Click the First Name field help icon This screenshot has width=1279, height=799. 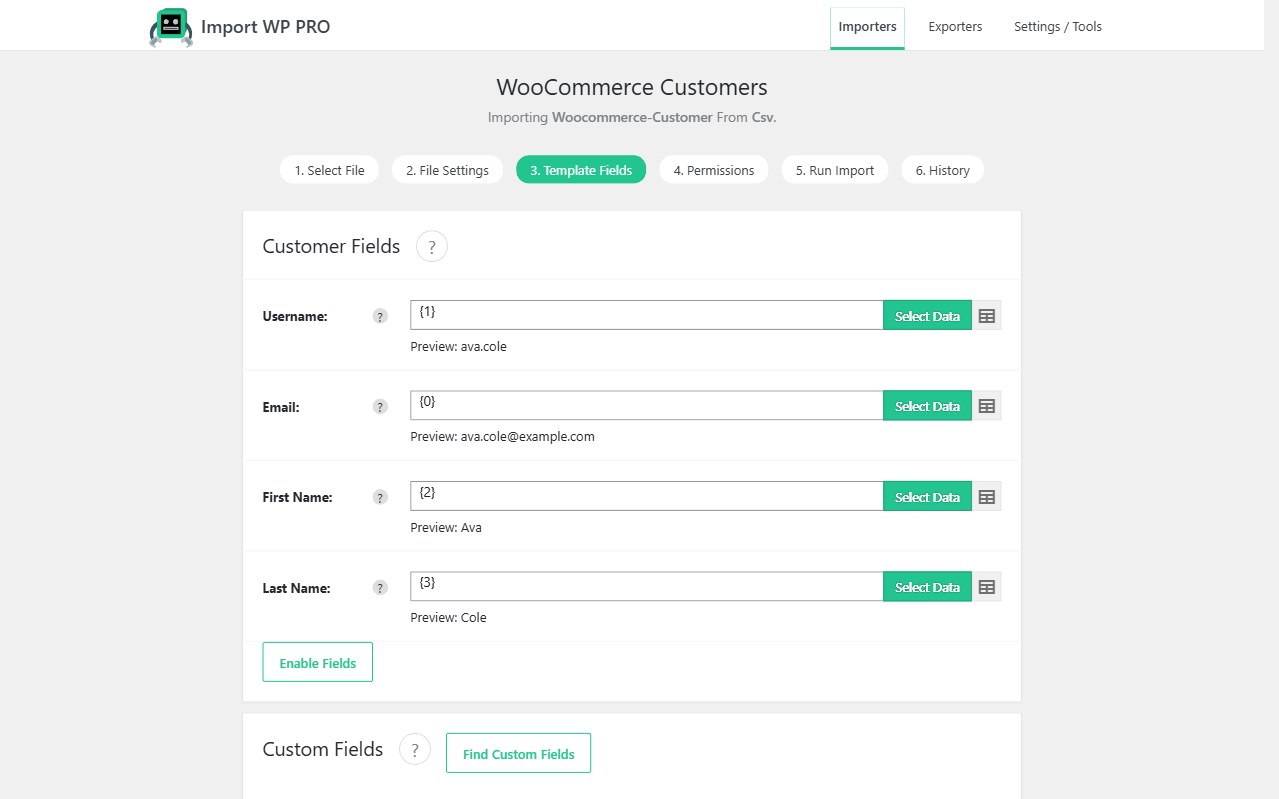(380, 497)
